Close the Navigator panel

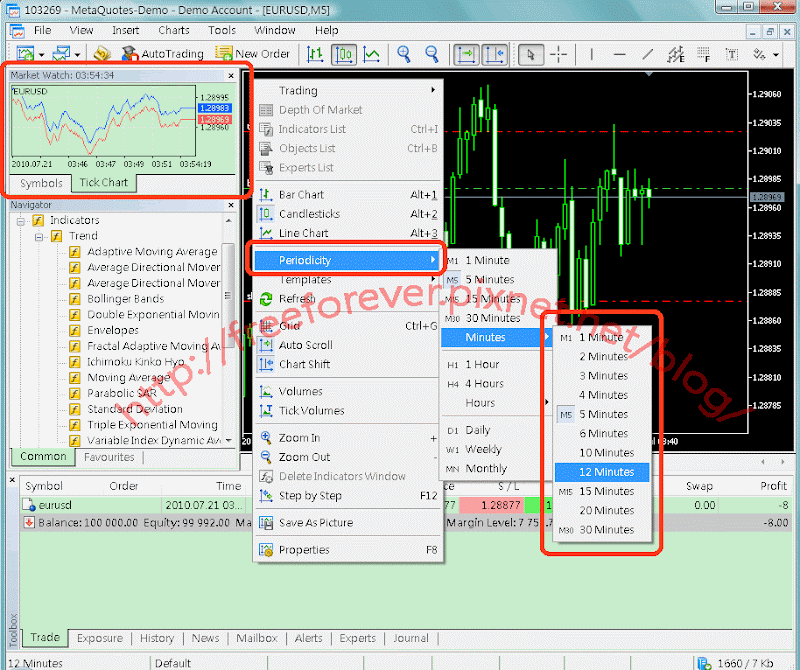tap(231, 205)
